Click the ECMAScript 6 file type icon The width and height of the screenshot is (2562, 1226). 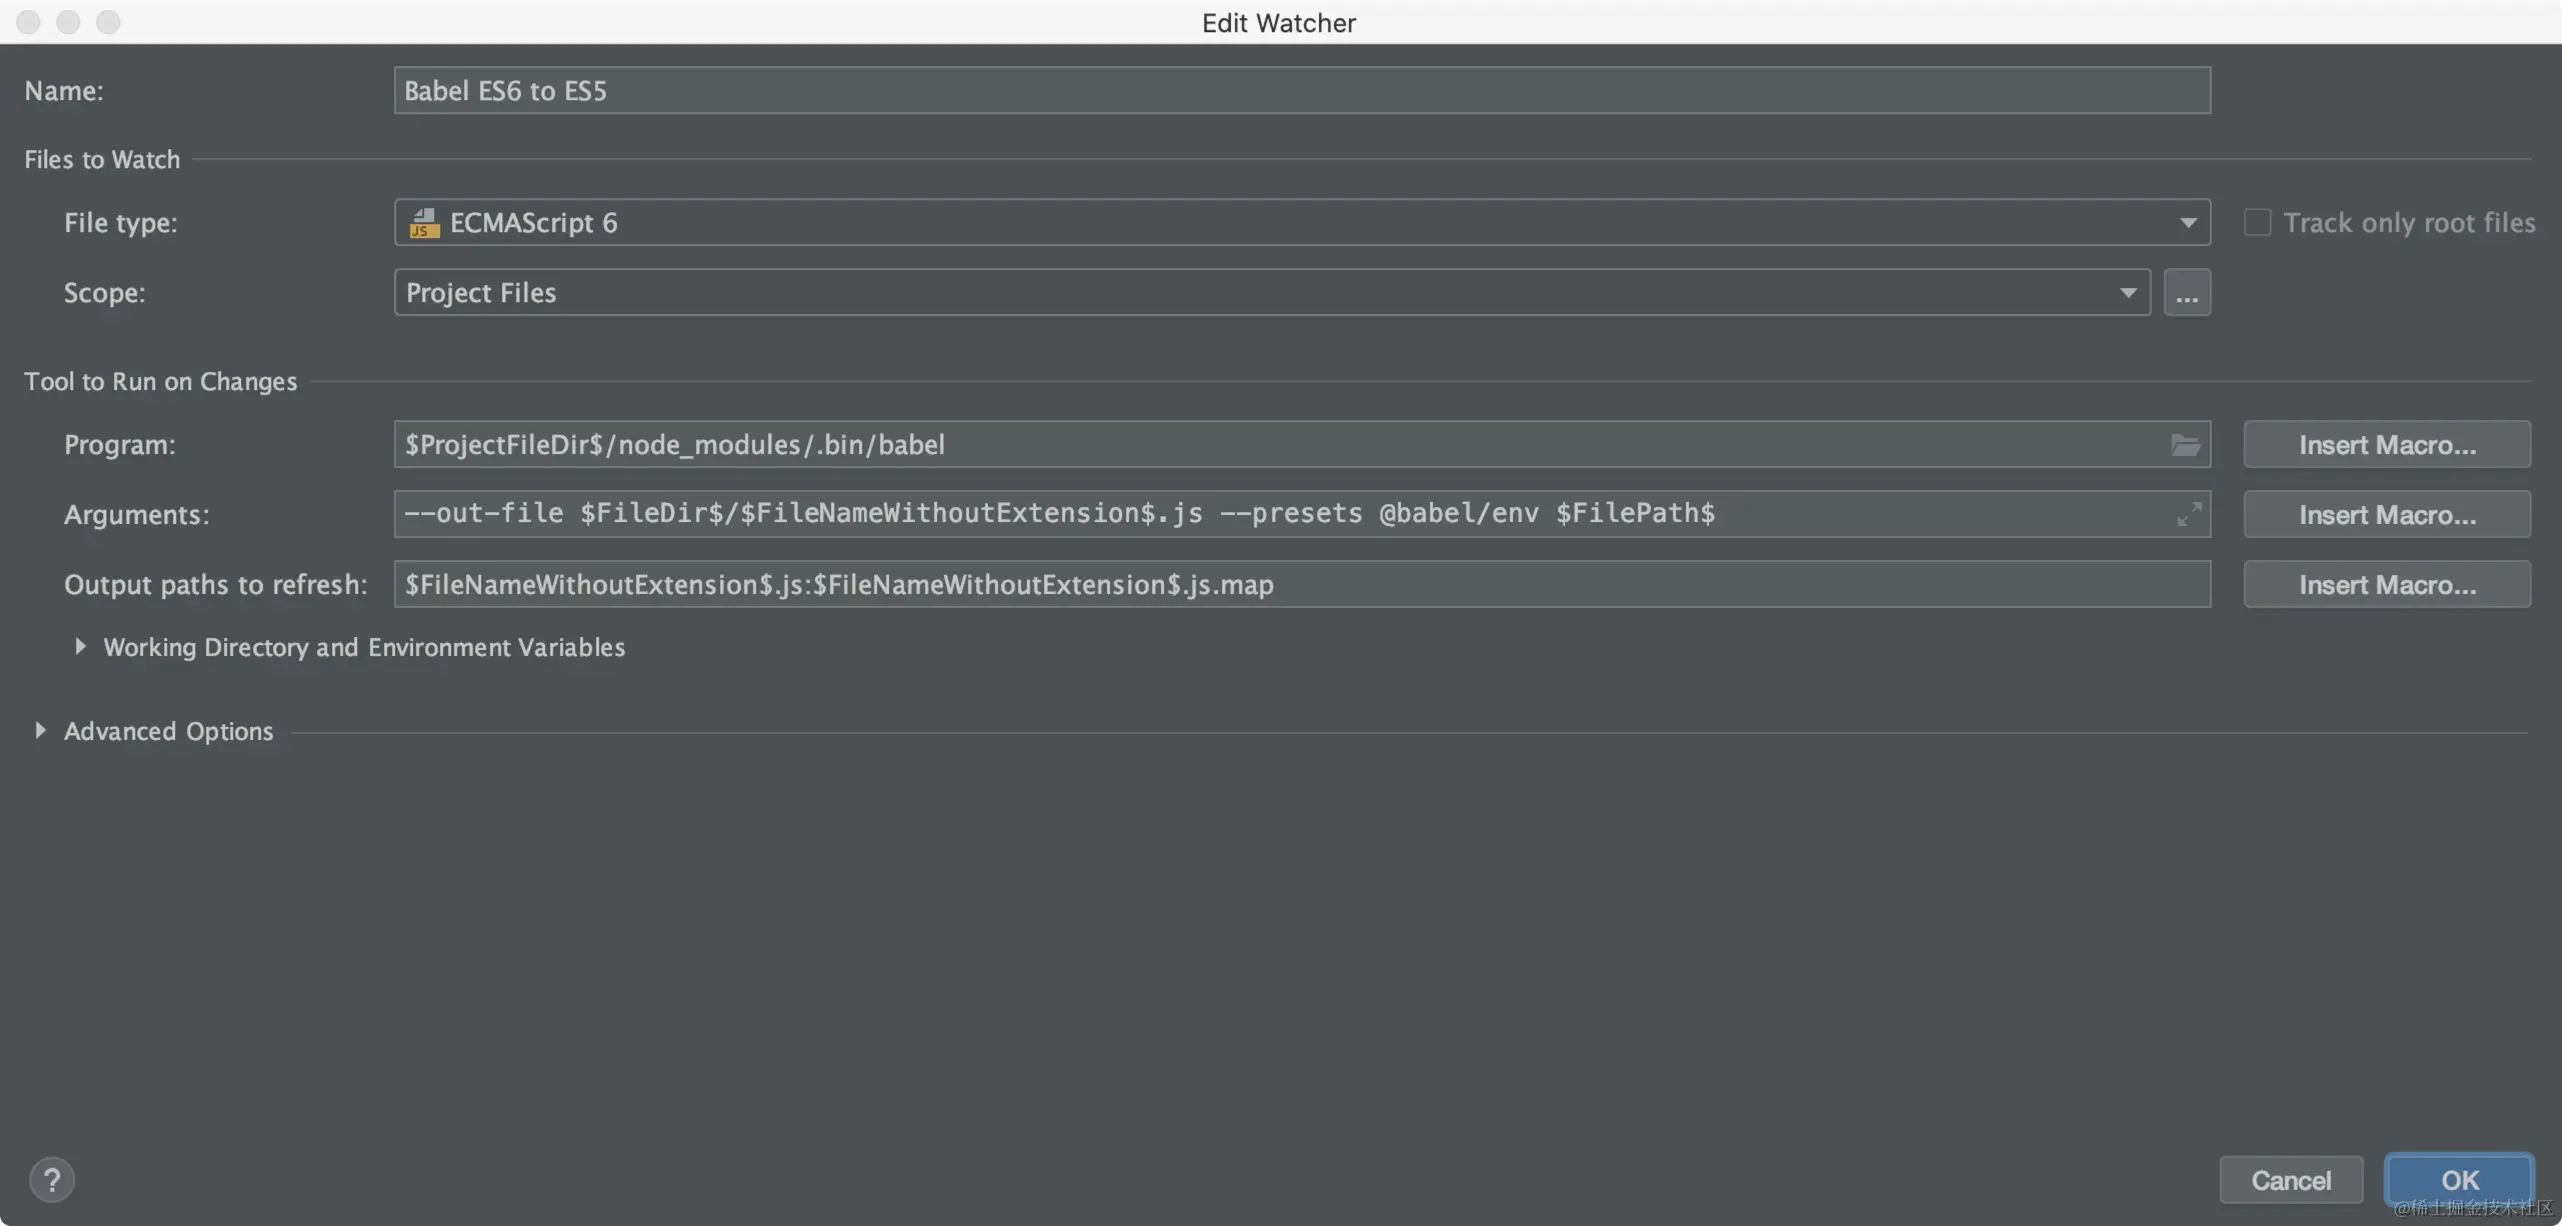[424, 223]
